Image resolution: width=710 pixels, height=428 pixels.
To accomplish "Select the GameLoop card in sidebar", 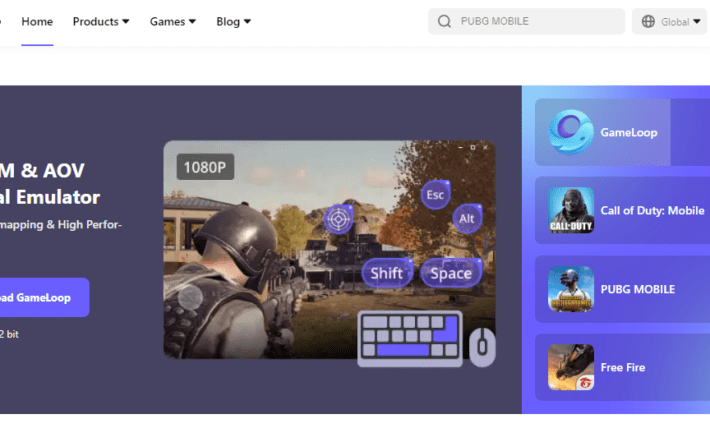I will [622, 132].
